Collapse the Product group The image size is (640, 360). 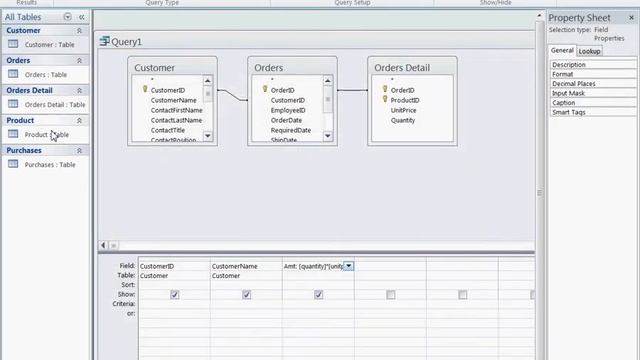[79, 120]
